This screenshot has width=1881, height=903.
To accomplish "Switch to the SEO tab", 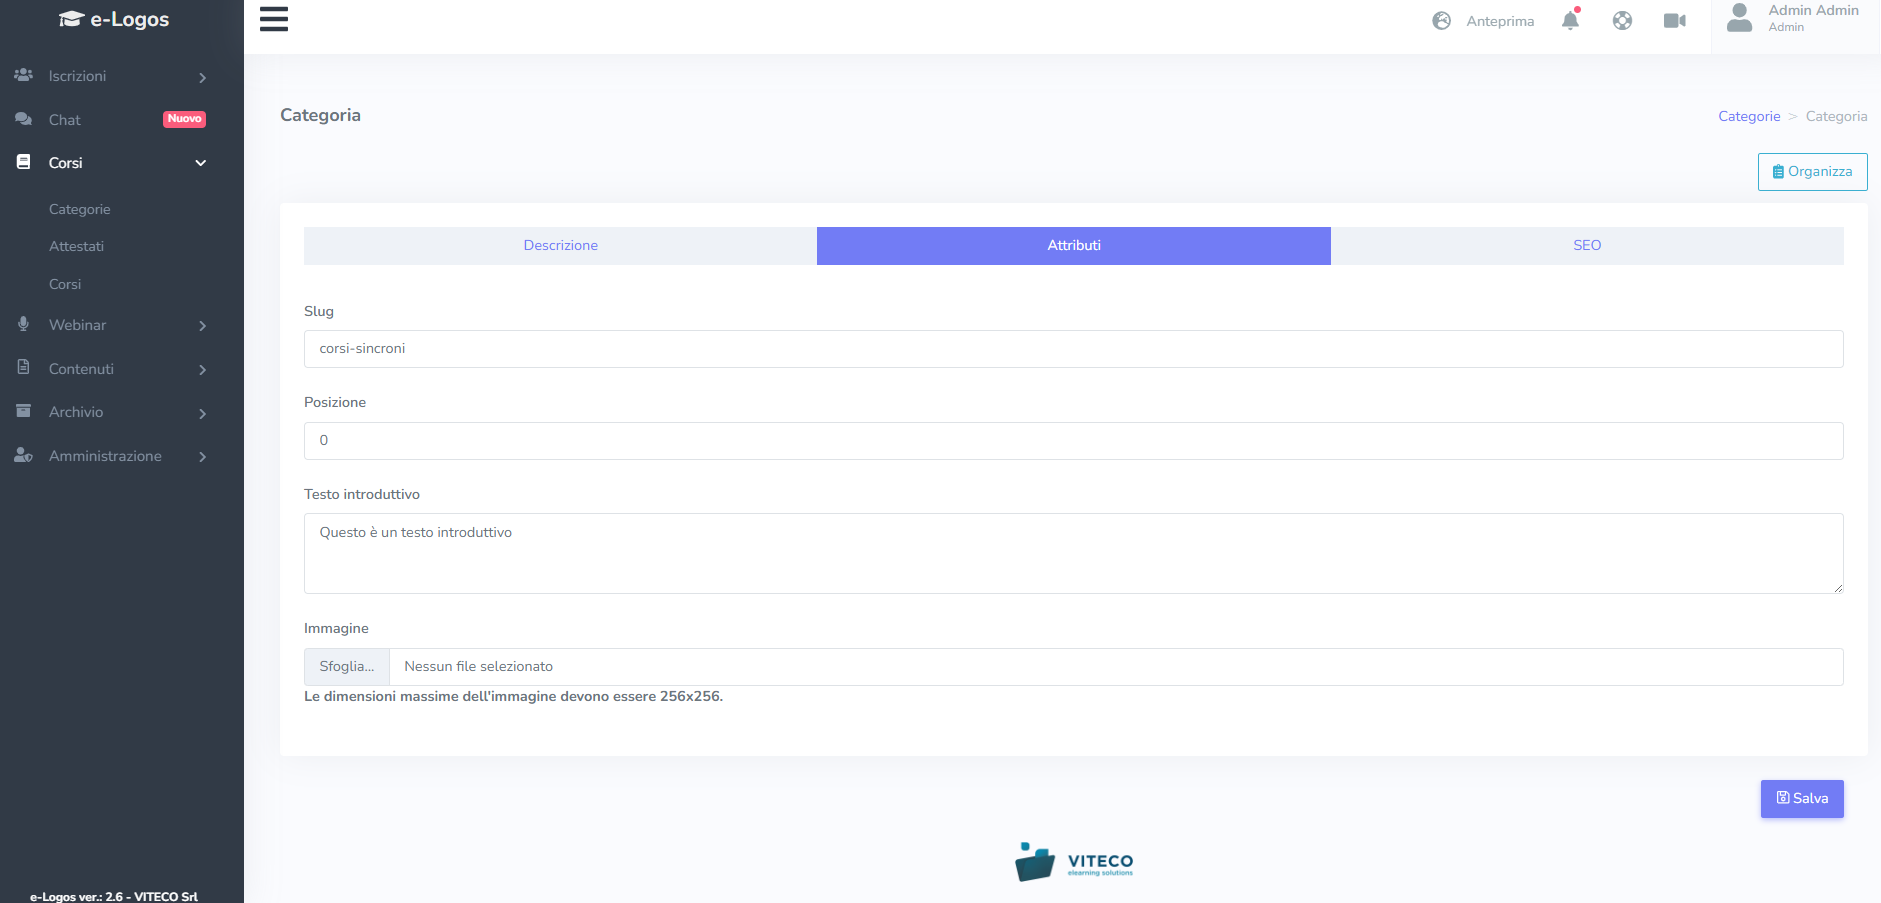I will [1586, 246].
